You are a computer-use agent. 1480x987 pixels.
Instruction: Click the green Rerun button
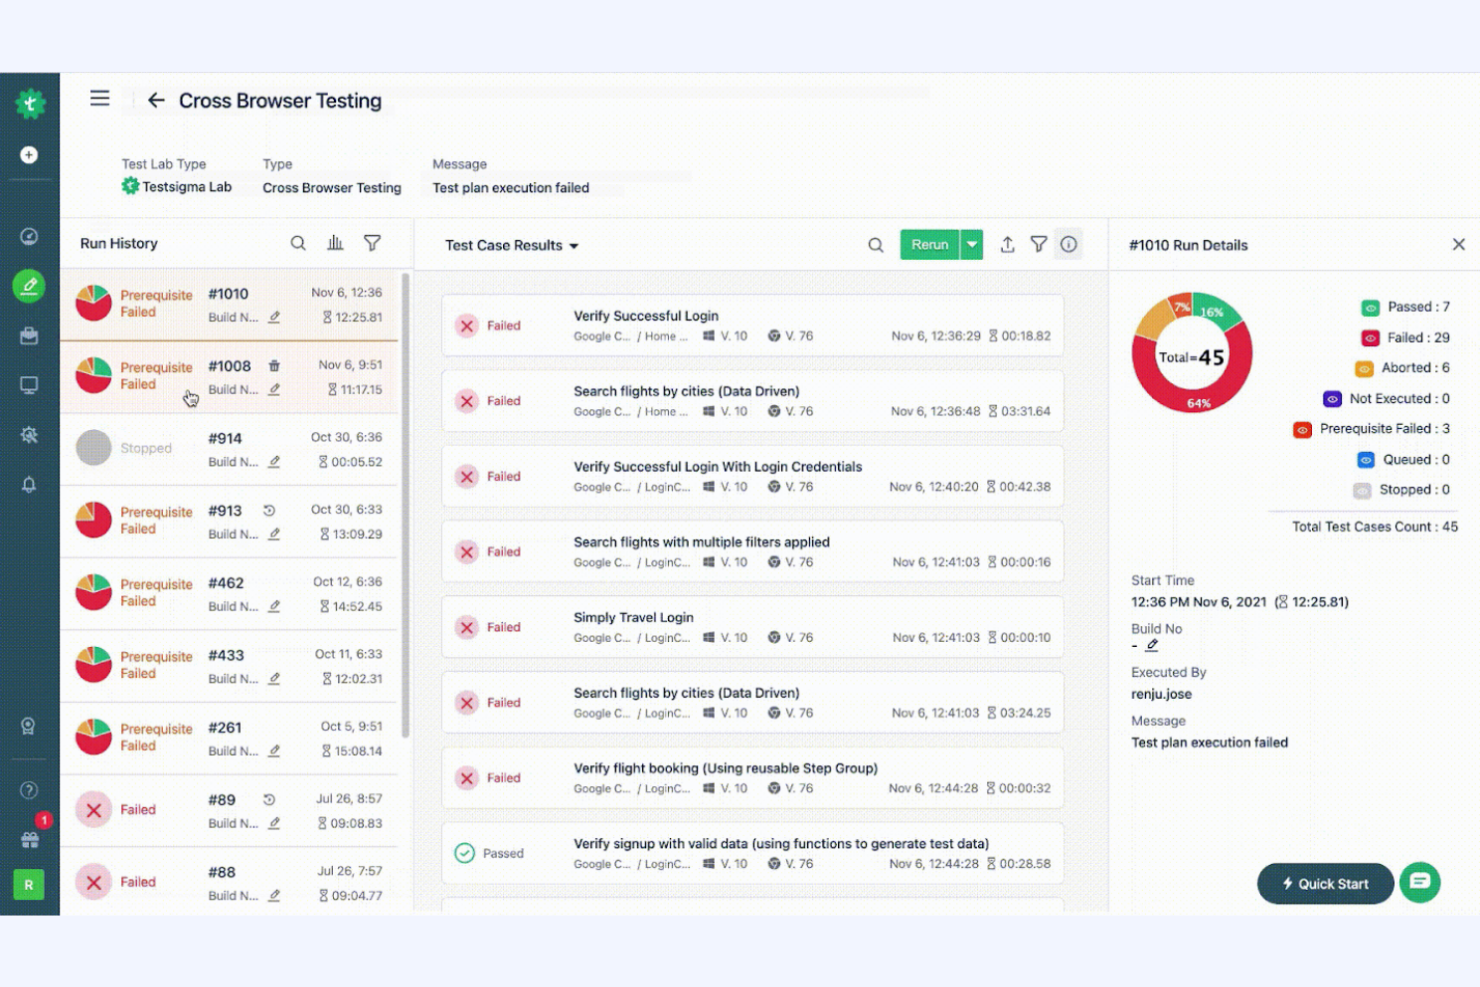[929, 244]
